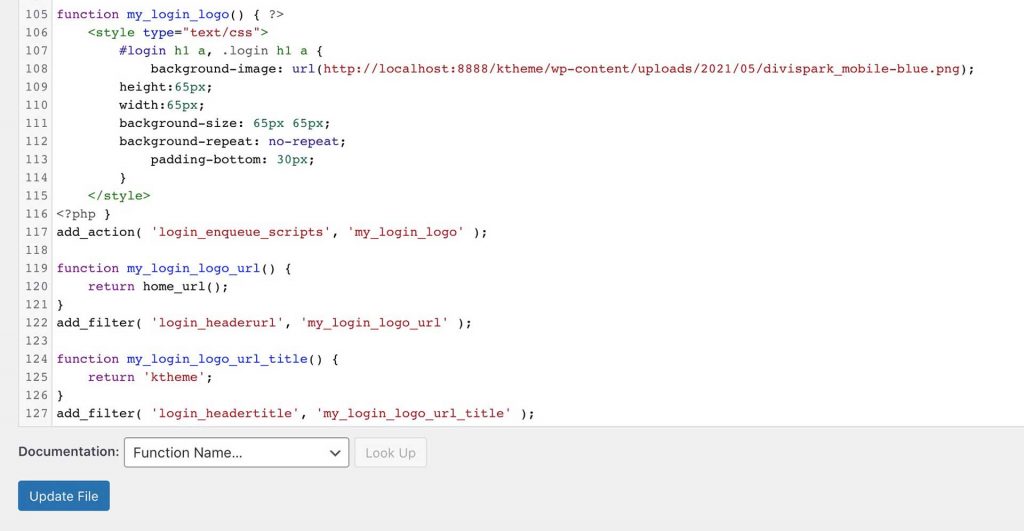Click add_action 'login_enqueue_scripts' line
Screen dimensions: 1024x531
[x=272, y=232]
